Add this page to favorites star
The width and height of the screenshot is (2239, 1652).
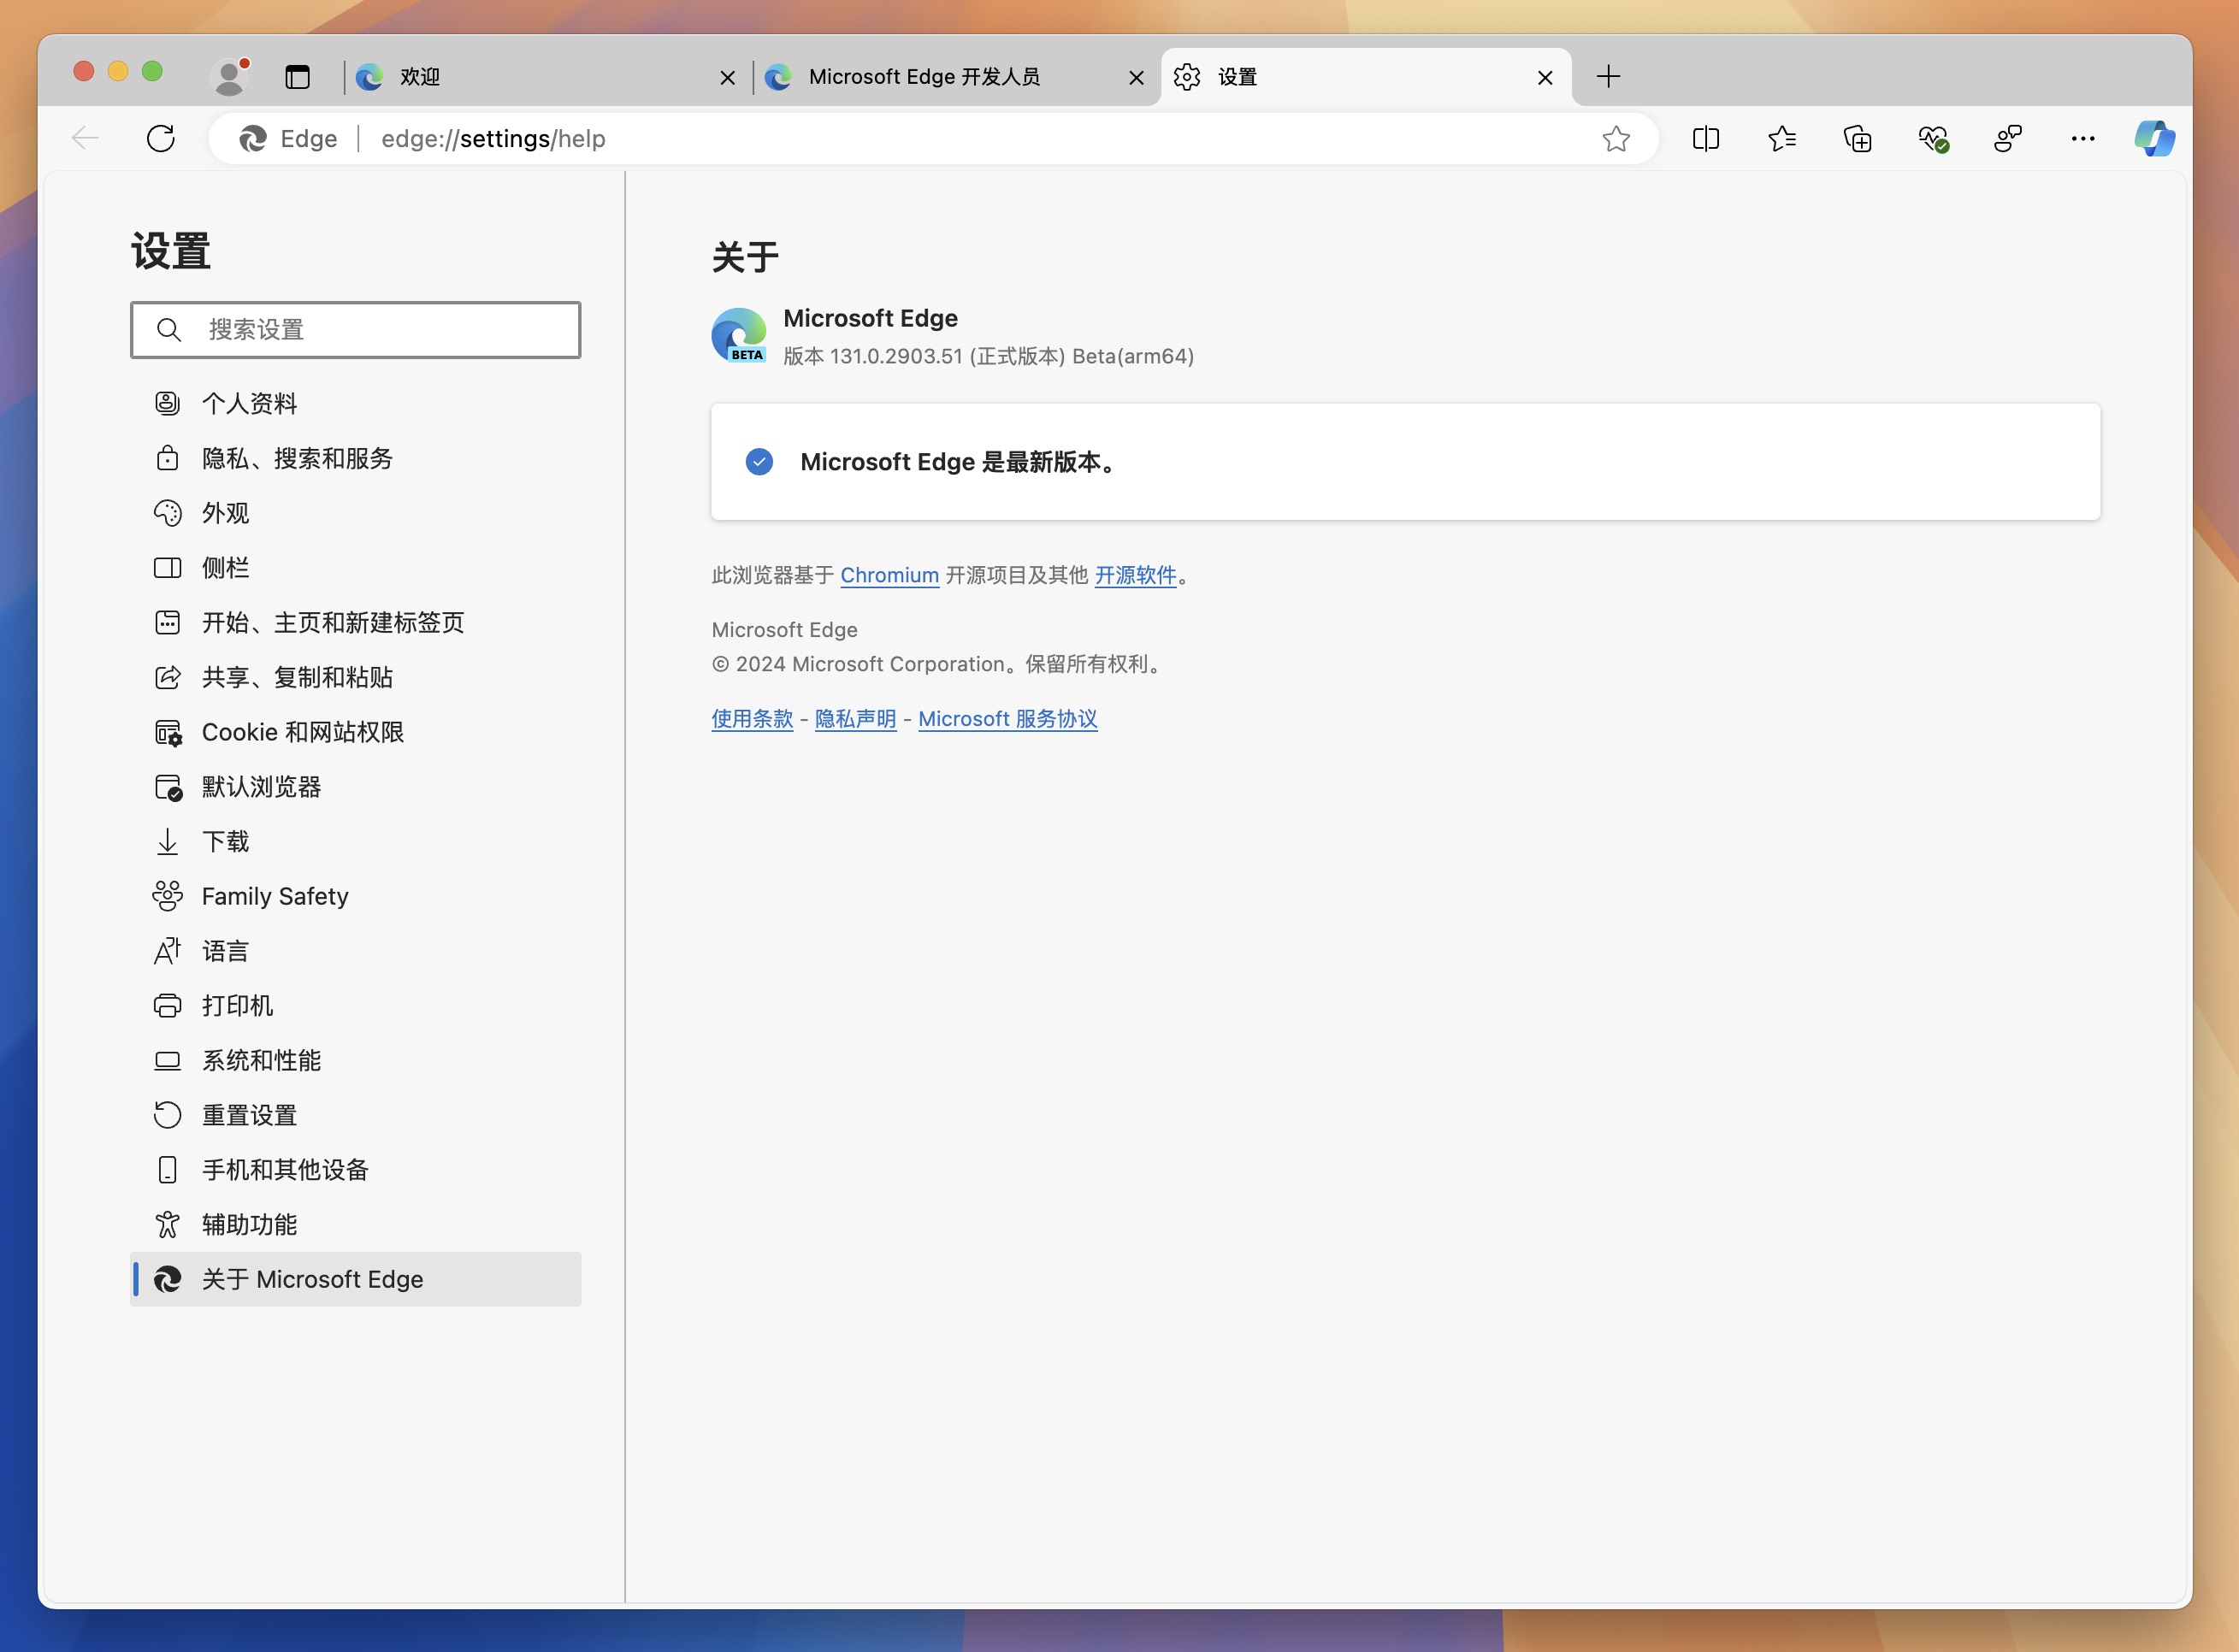click(x=1616, y=138)
